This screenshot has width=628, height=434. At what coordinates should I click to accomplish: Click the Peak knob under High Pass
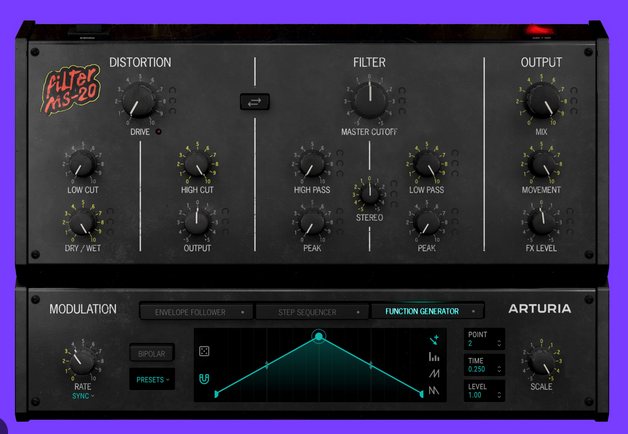(312, 222)
